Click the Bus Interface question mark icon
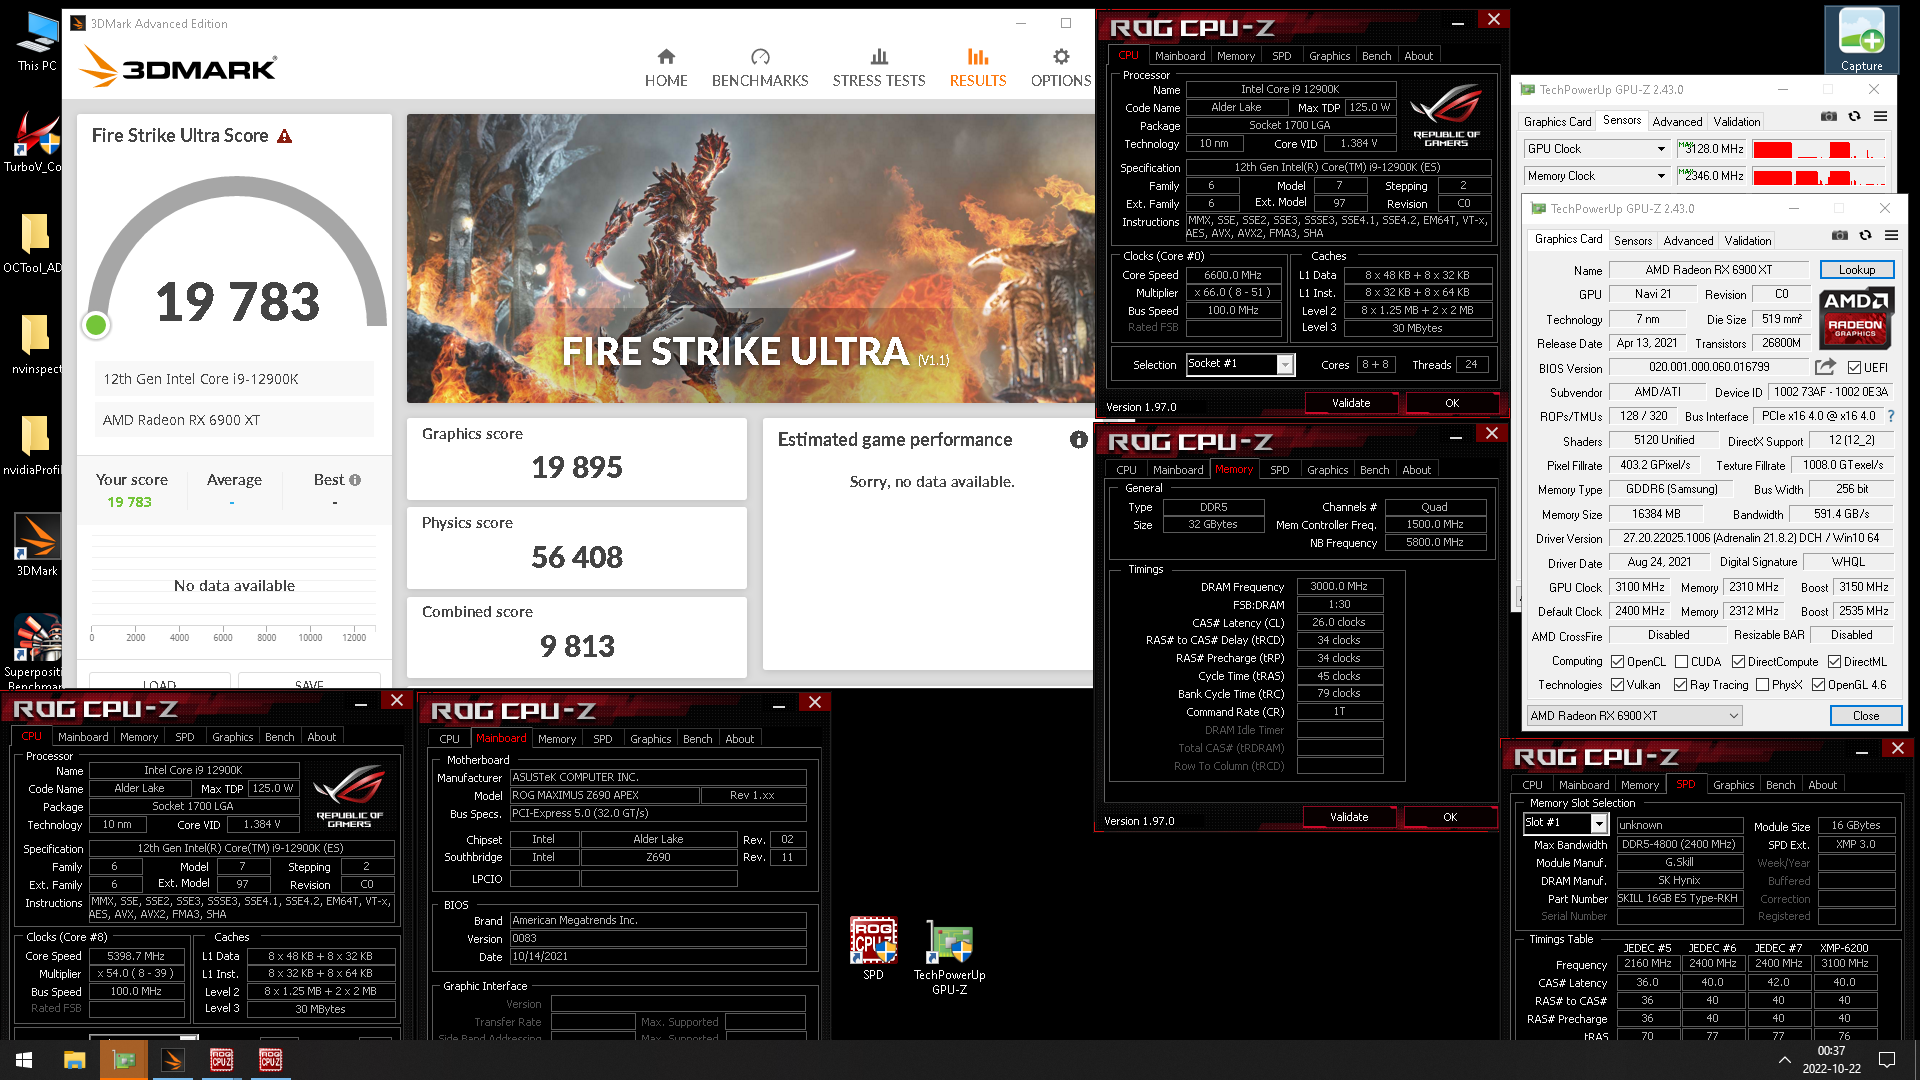 point(1891,416)
